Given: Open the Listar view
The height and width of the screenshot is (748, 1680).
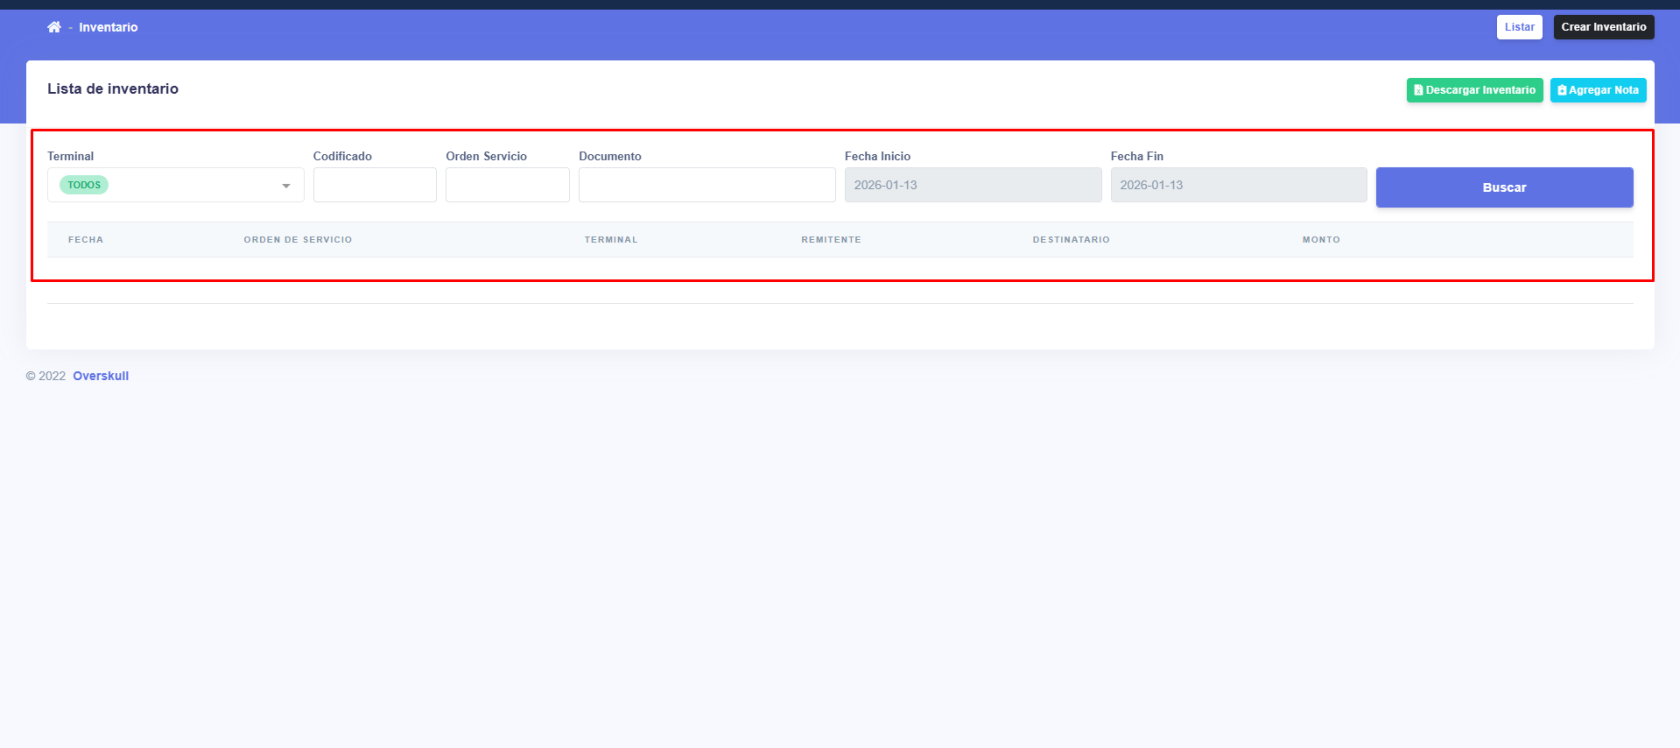Looking at the screenshot, I should click(x=1519, y=27).
